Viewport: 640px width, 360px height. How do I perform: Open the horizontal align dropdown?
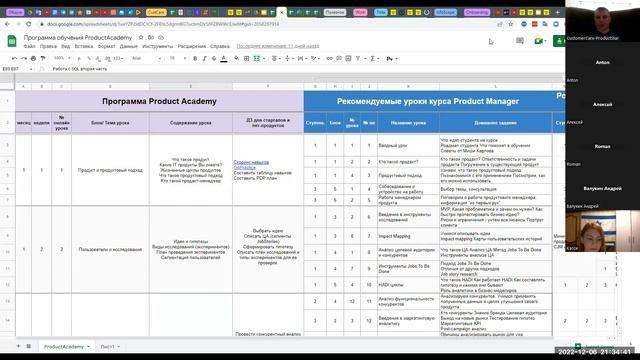[x=276, y=58]
